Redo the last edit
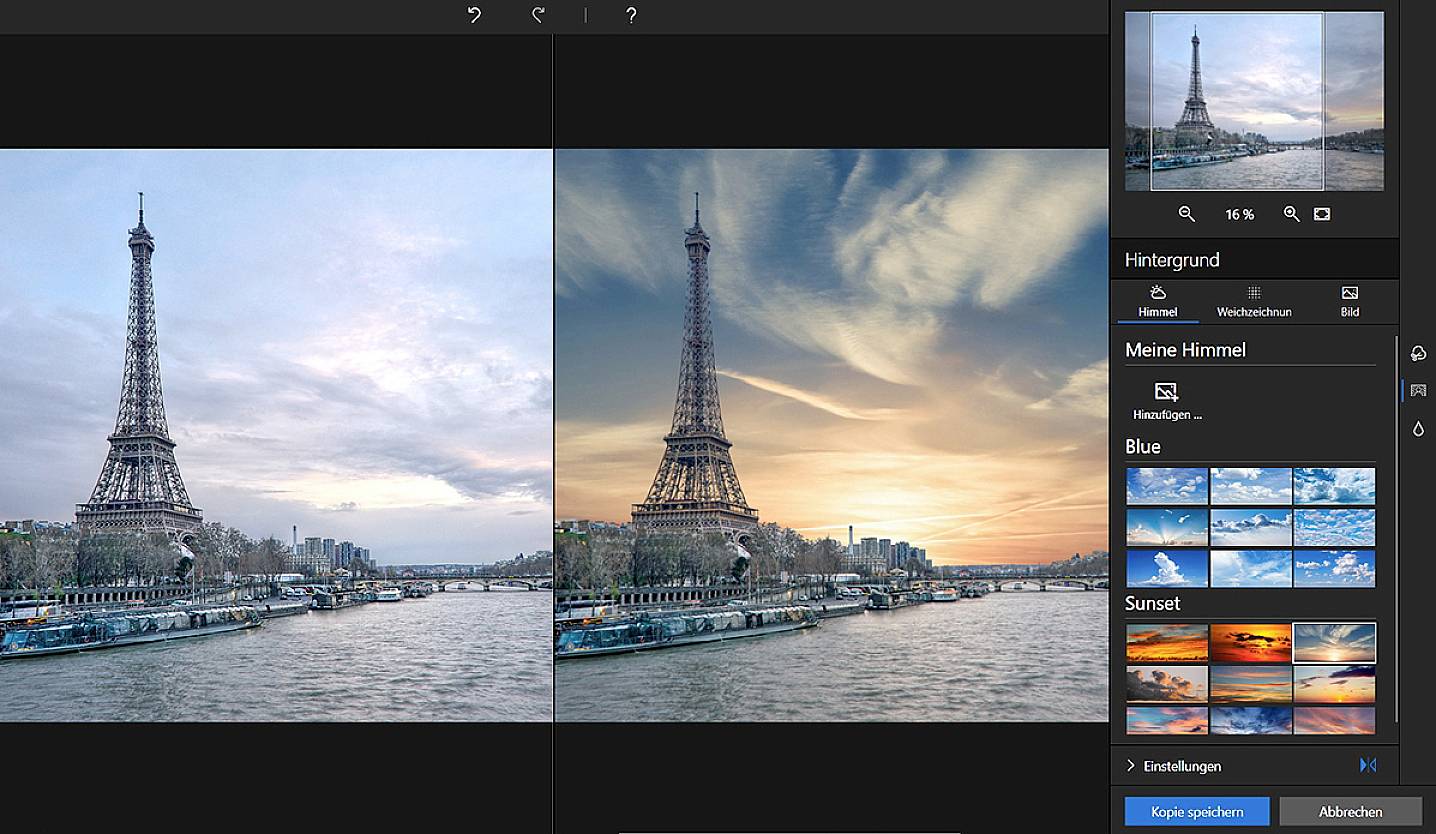This screenshot has width=1436, height=834. tap(537, 15)
